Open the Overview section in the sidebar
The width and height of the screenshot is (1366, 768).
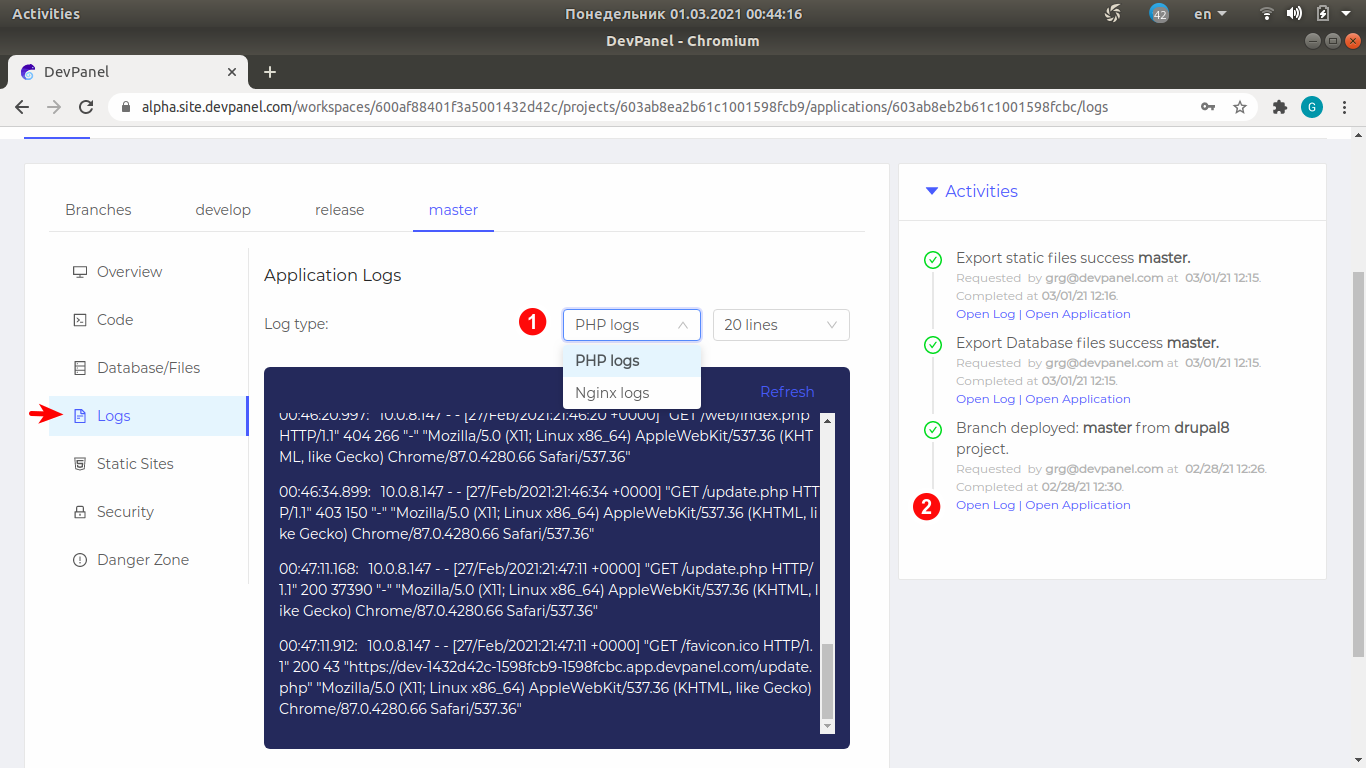click(x=128, y=271)
